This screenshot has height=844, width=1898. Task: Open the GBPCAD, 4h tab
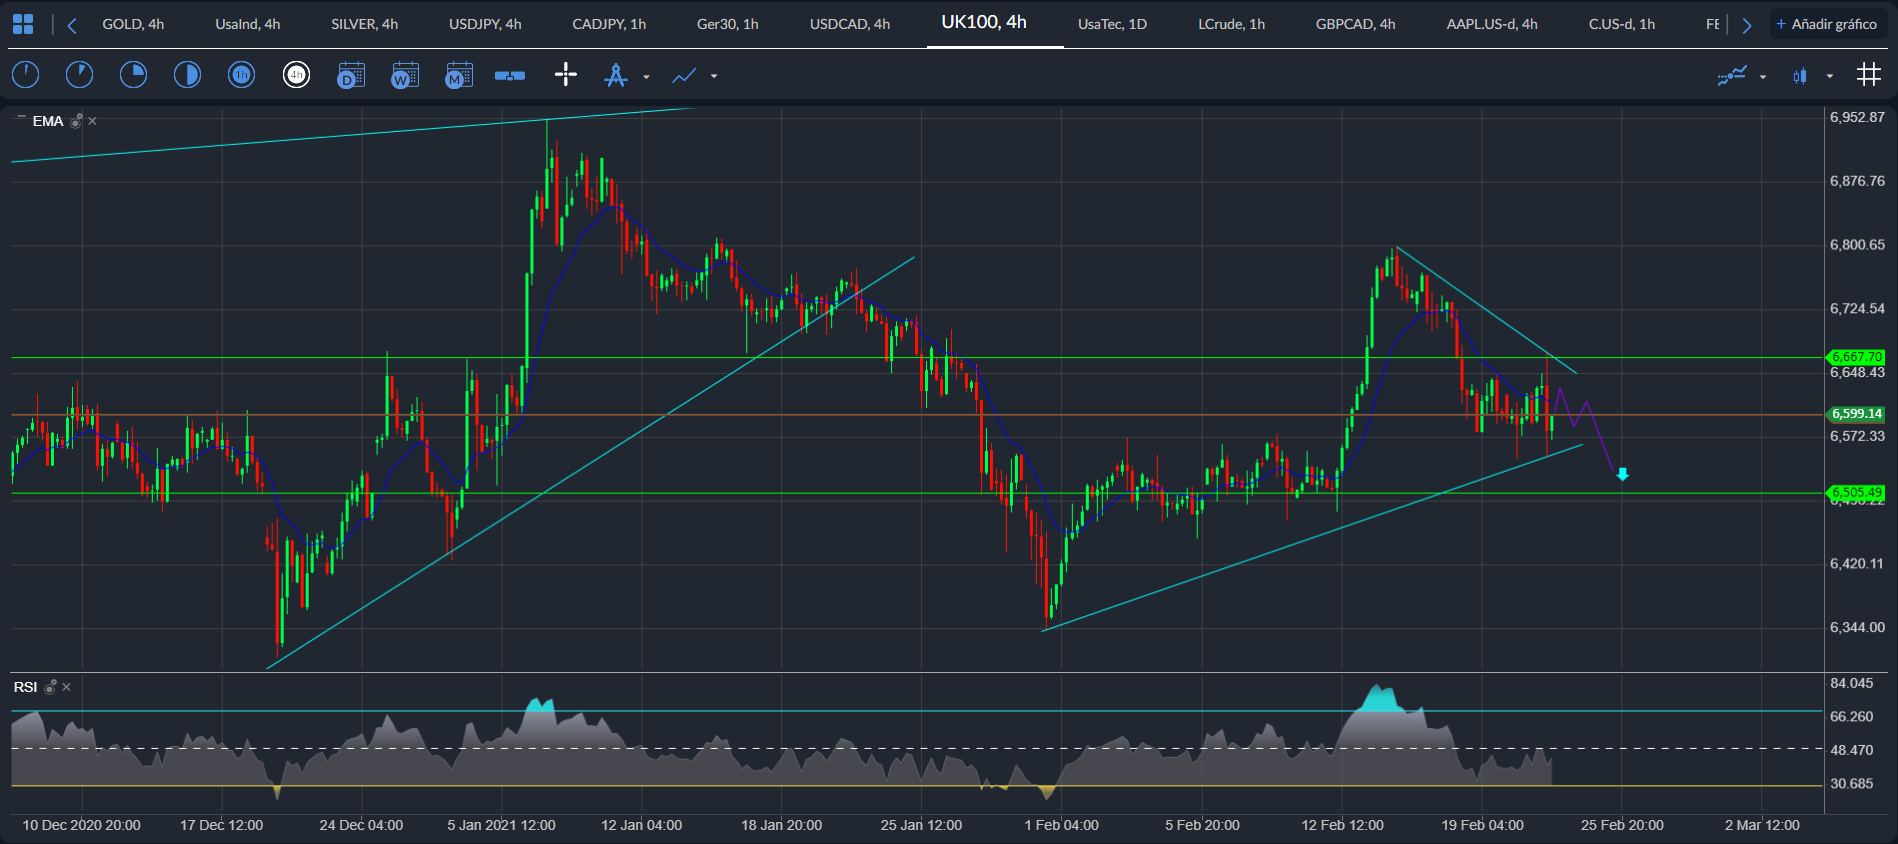click(1355, 24)
